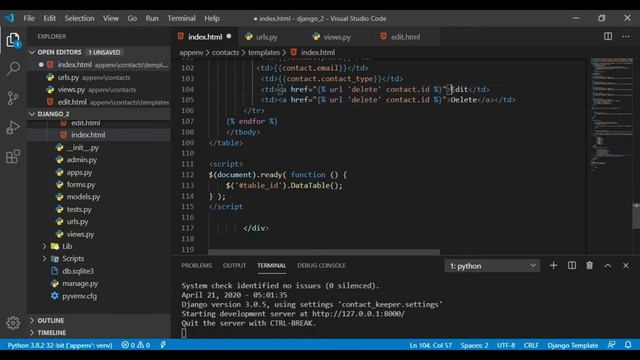
Task: Split the terminal panel
Action: [x=572, y=266]
